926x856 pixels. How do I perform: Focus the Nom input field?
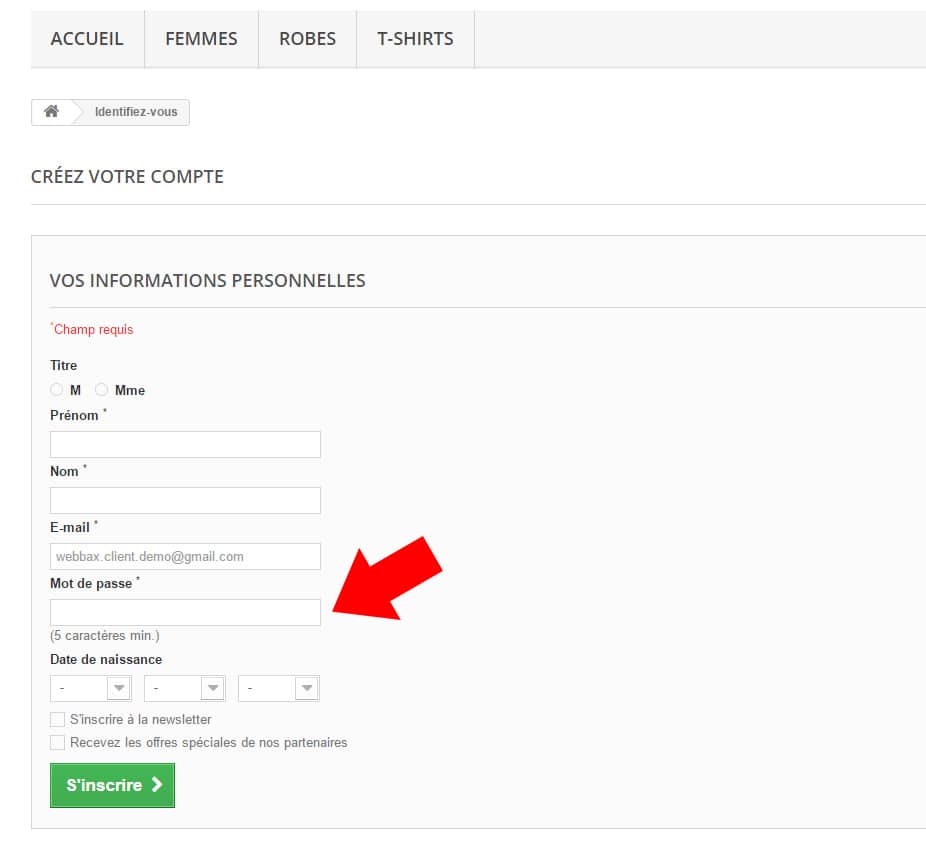(185, 501)
